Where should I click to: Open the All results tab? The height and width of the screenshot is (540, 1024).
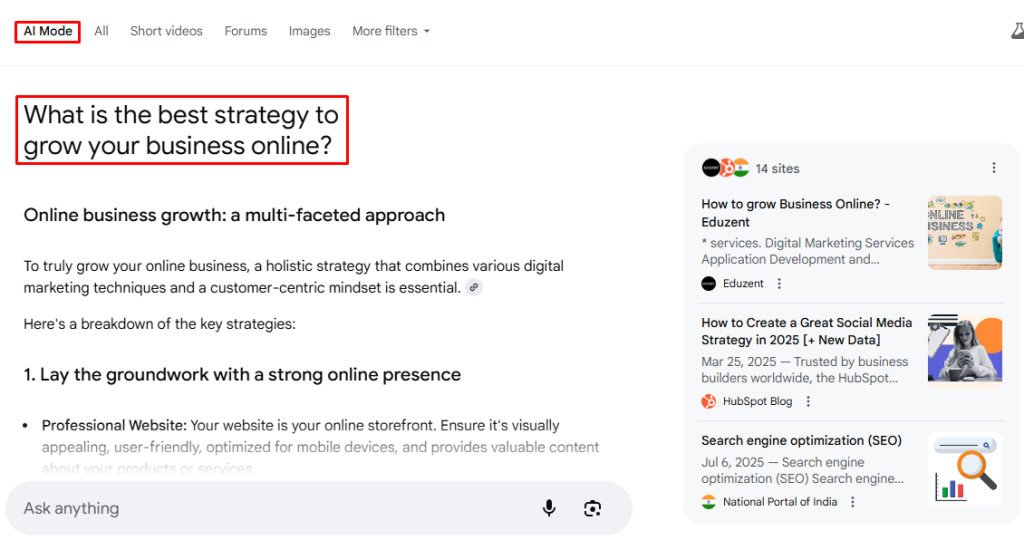101,31
